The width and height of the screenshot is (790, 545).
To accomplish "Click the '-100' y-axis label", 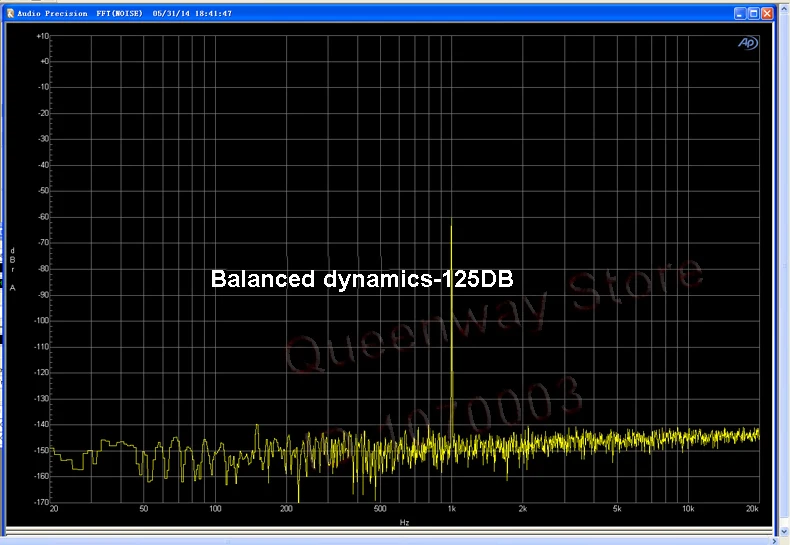I will [42, 320].
